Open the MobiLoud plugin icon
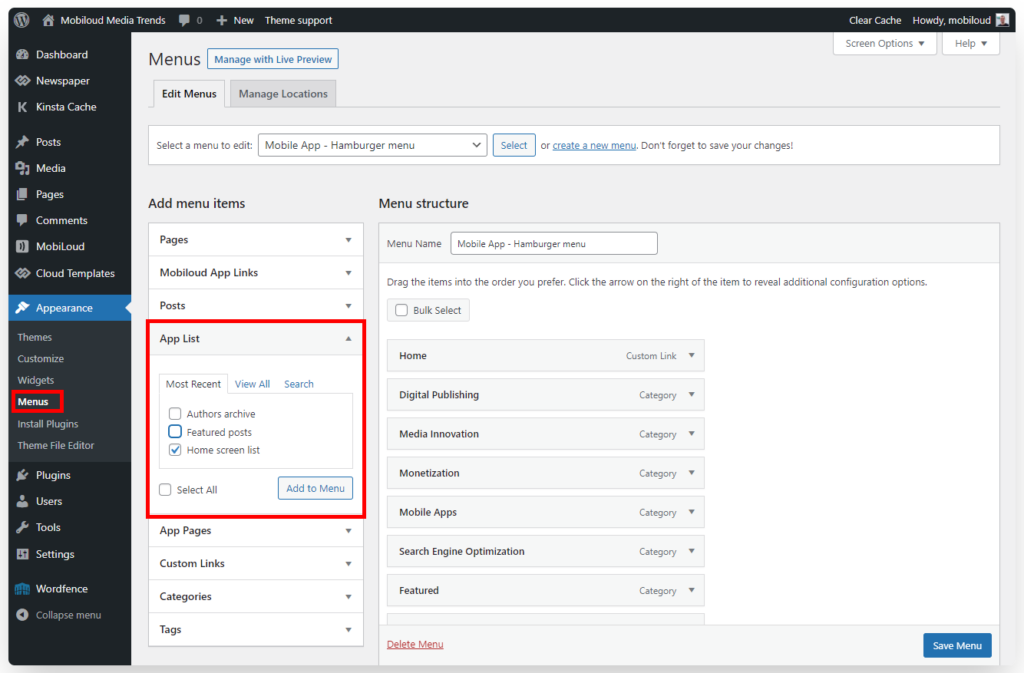1024x673 pixels. pos(23,246)
